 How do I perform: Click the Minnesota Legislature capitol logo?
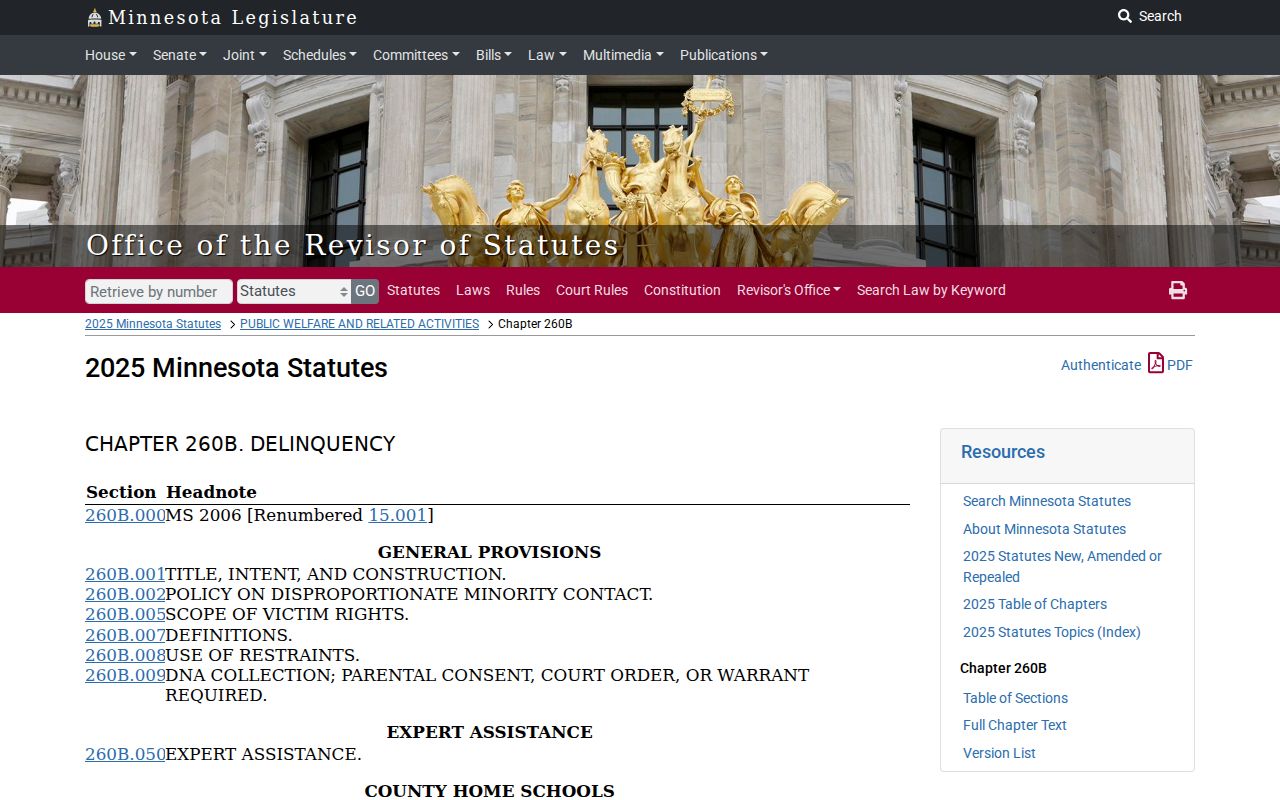click(x=95, y=17)
